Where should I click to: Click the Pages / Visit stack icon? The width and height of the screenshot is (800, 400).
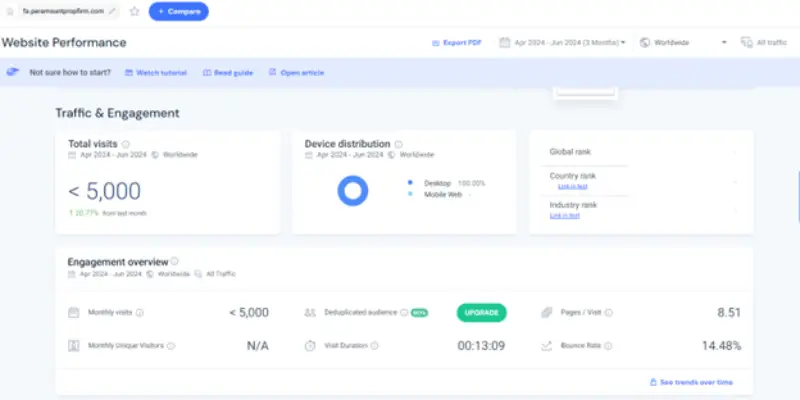pos(546,313)
